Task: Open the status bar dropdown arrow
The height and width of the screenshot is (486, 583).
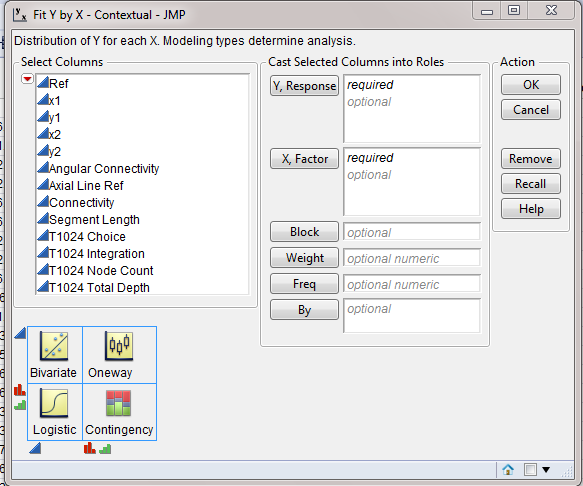Action: pyautogui.click(x=546, y=470)
